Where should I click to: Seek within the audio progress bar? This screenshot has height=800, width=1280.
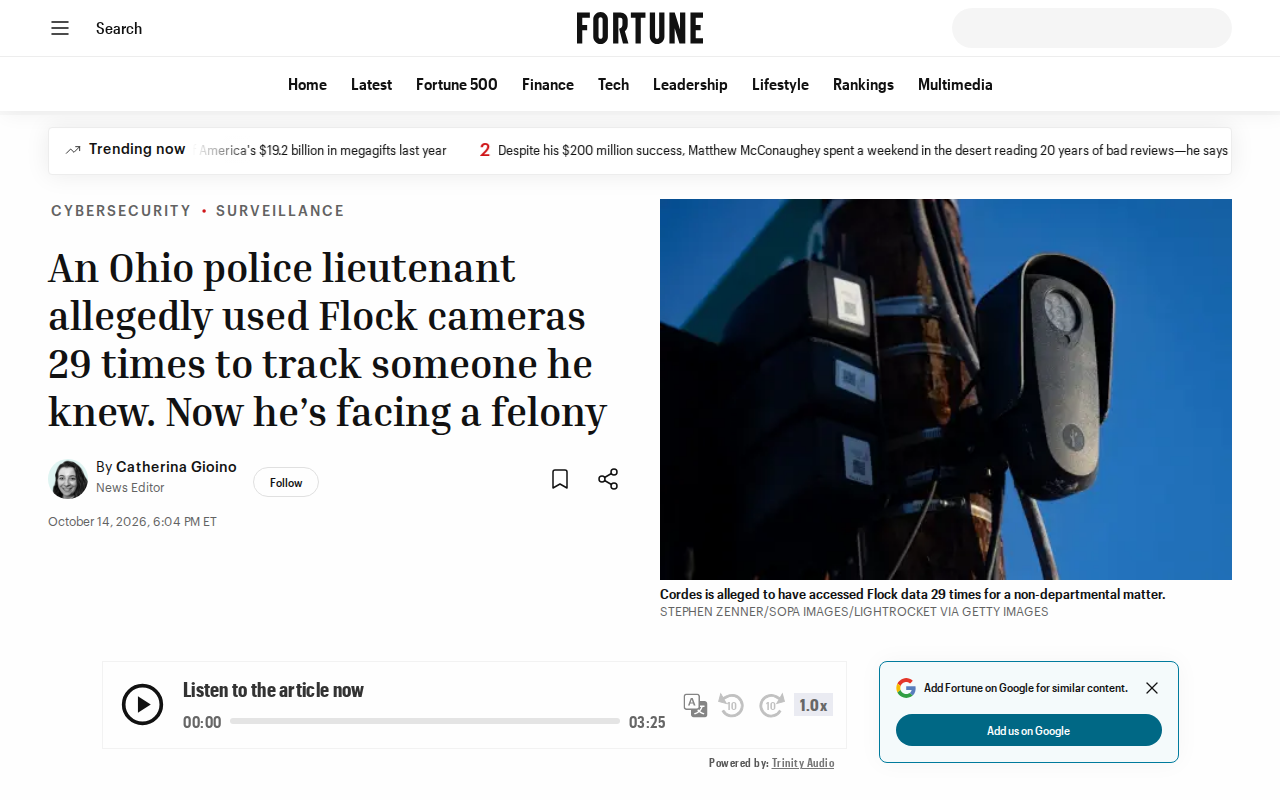pos(425,721)
